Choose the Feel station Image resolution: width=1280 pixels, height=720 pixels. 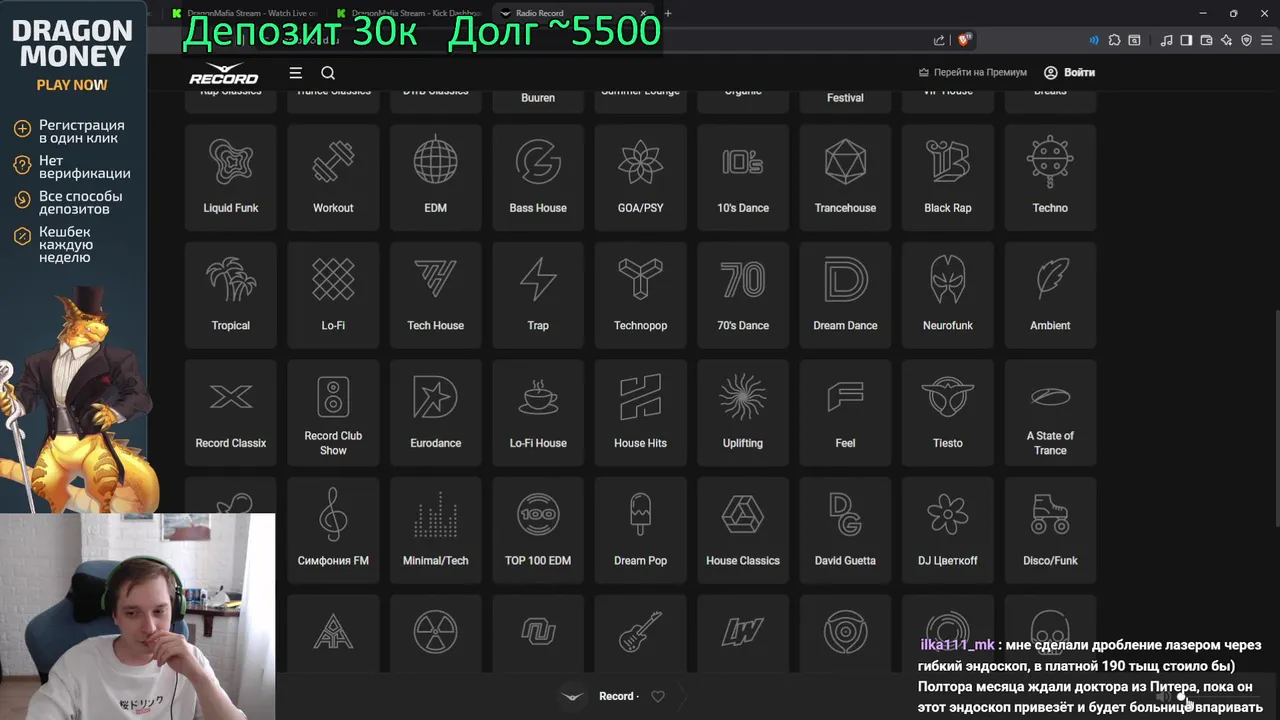[845, 413]
